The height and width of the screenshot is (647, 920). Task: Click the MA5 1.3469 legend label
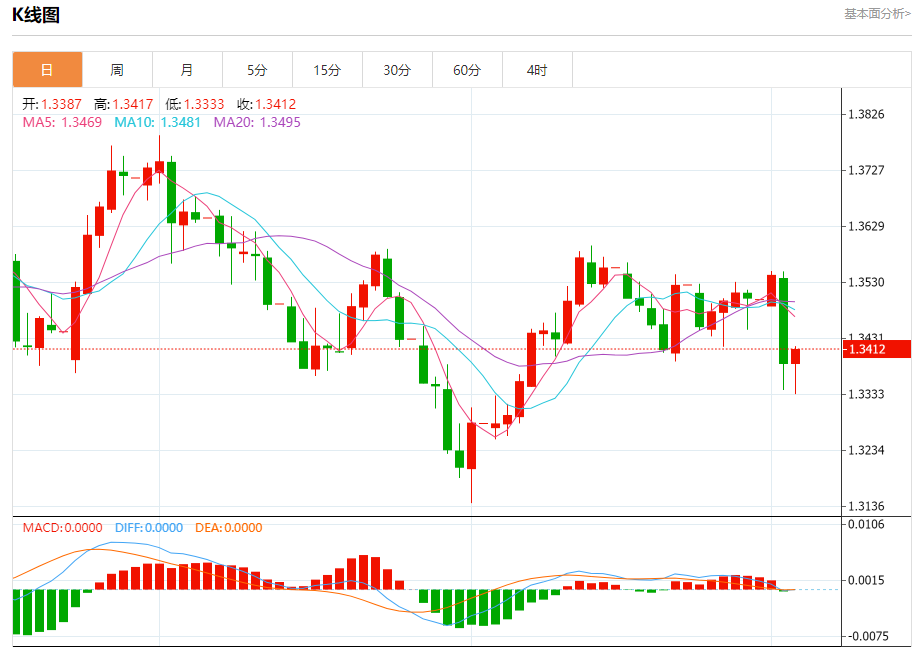[62, 122]
